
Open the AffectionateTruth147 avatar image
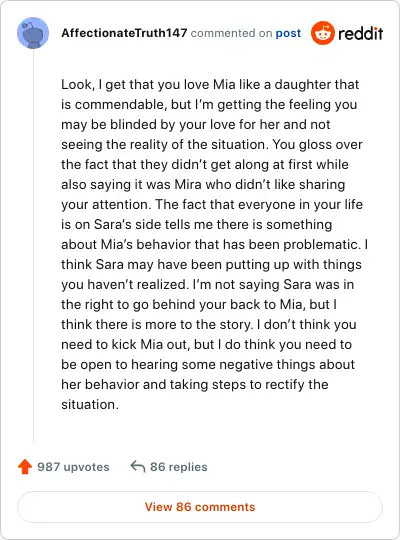(33, 33)
